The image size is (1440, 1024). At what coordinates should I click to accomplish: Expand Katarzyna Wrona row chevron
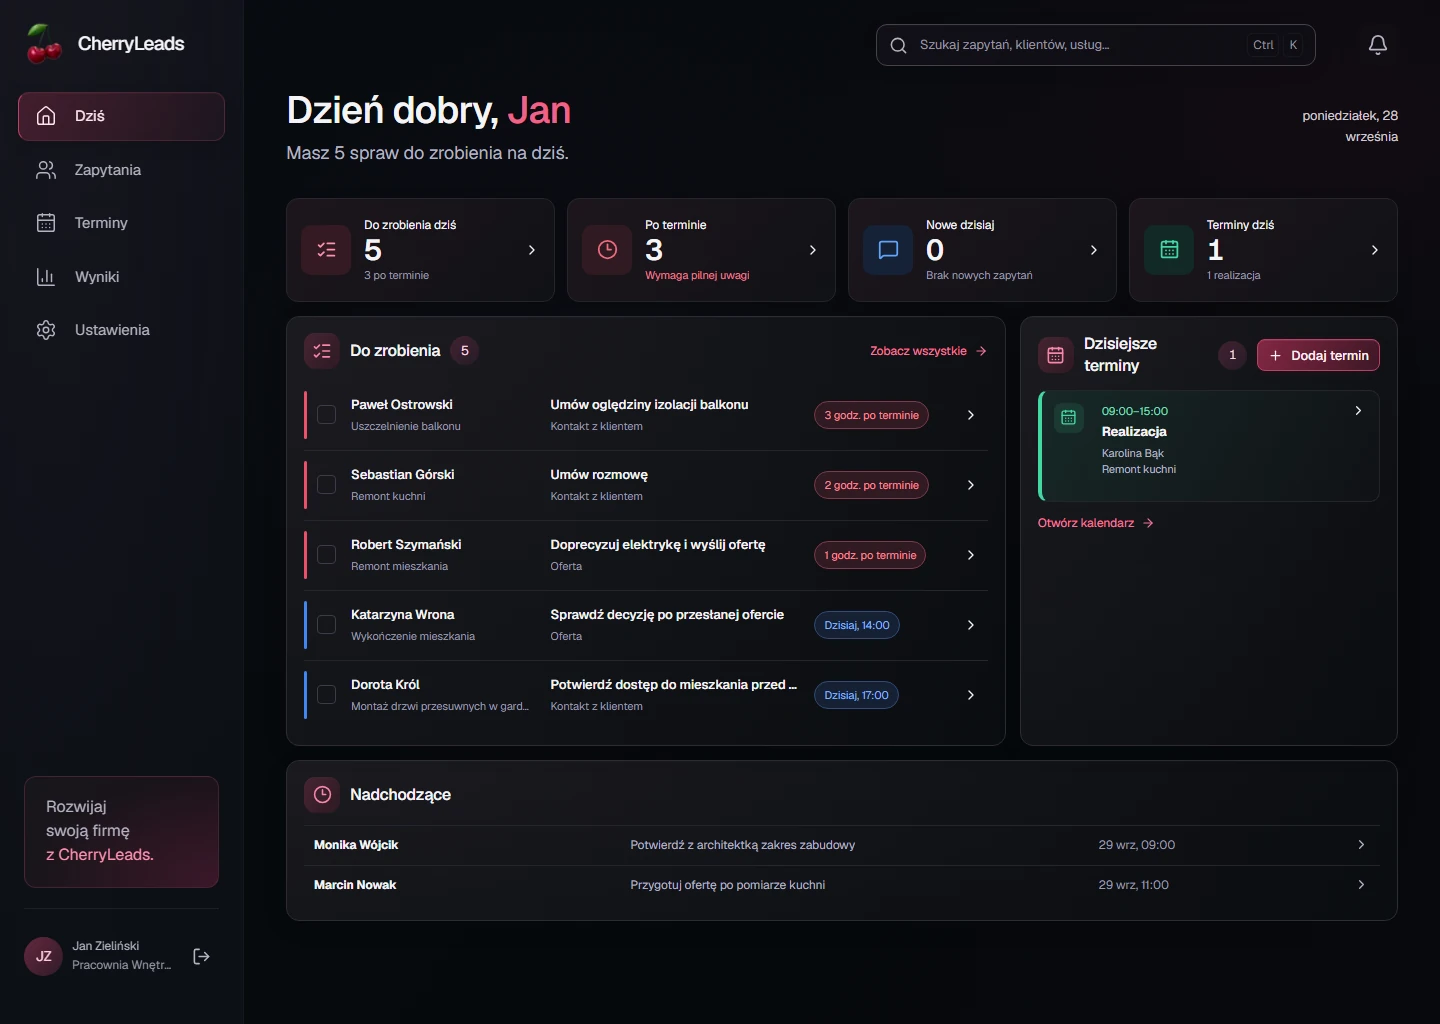(970, 625)
